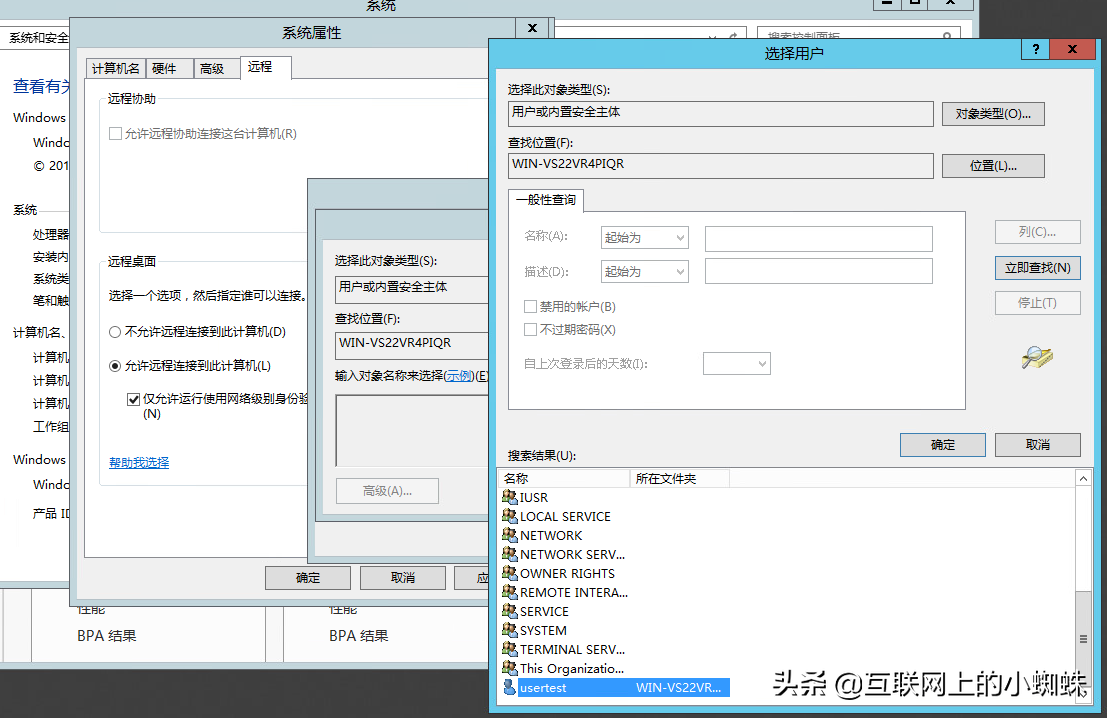
Task: Click 取消 in 选择用户 dialog
Action: pyautogui.click(x=1038, y=445)
